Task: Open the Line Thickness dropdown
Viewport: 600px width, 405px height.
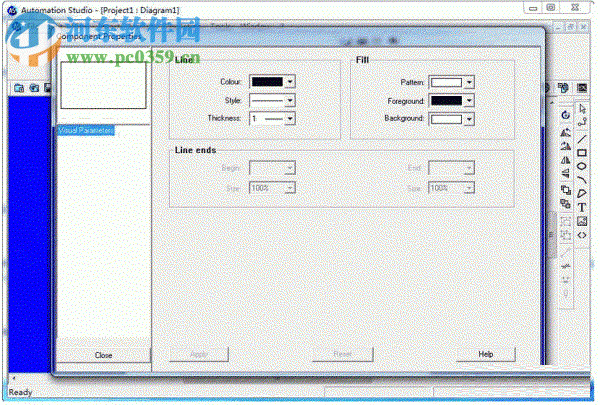Action: [x=290, y=119]
